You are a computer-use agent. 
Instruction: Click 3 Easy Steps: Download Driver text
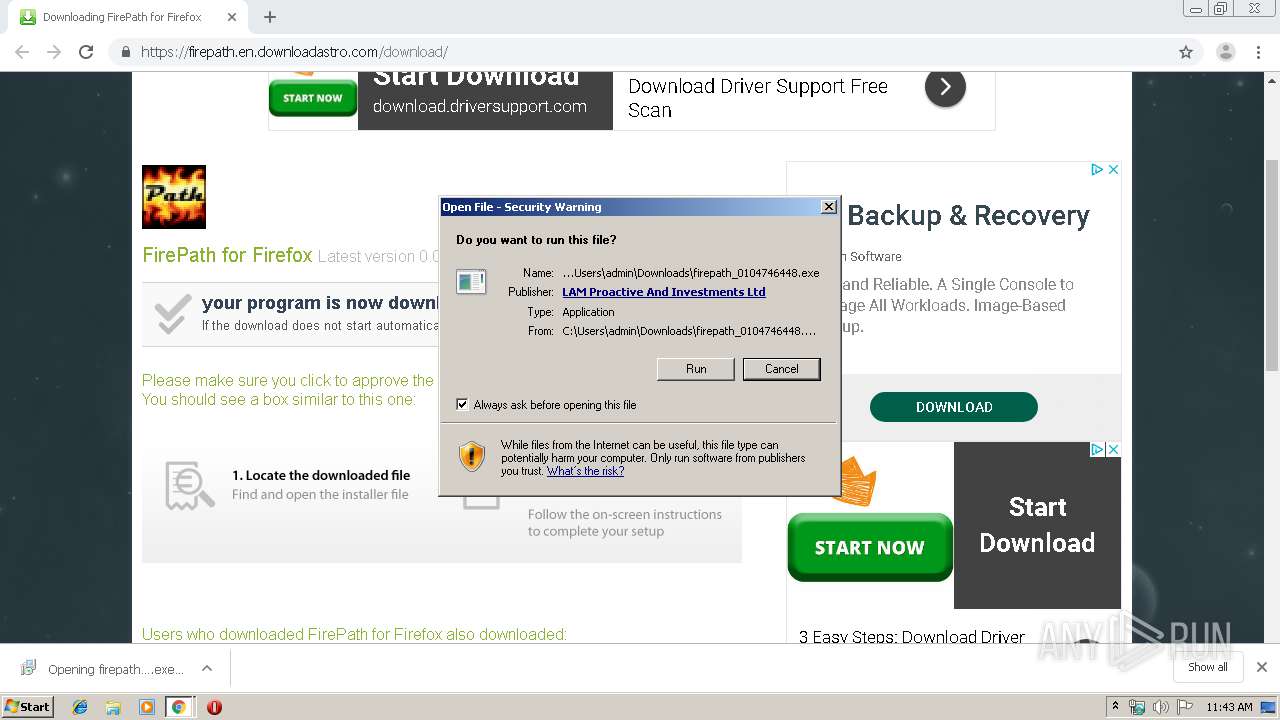[x=912, y=636]
